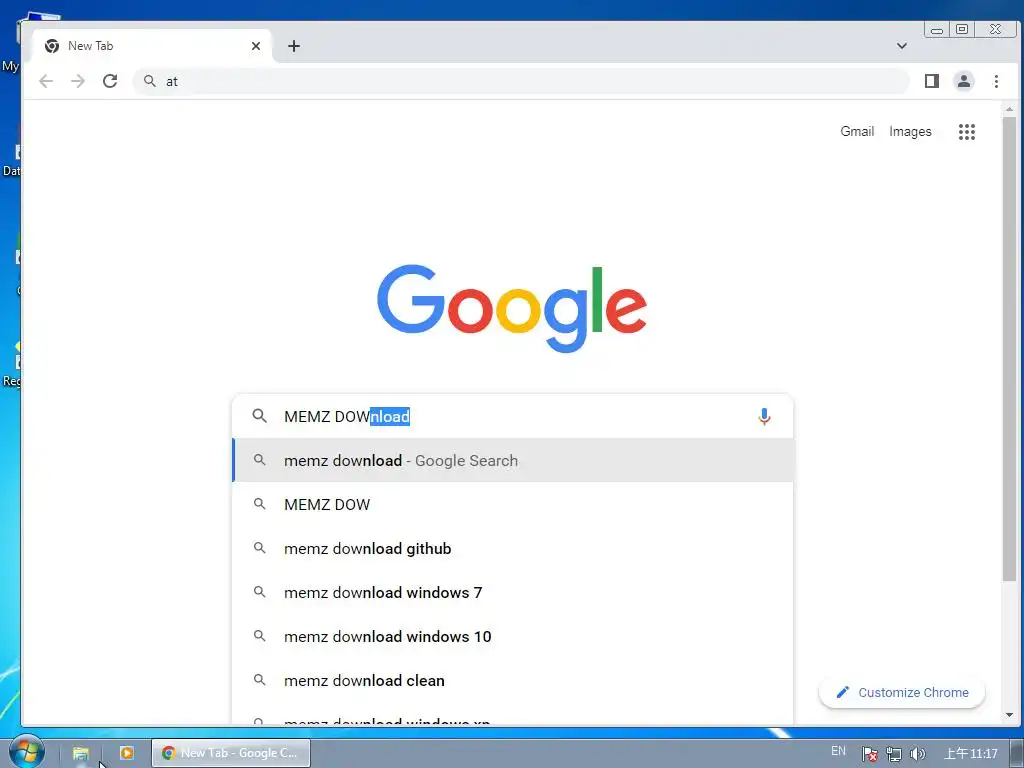This screenshot has height=768, width=1024.
Task: Open the Action Center flag tray icon
Action: pos(869,754)
